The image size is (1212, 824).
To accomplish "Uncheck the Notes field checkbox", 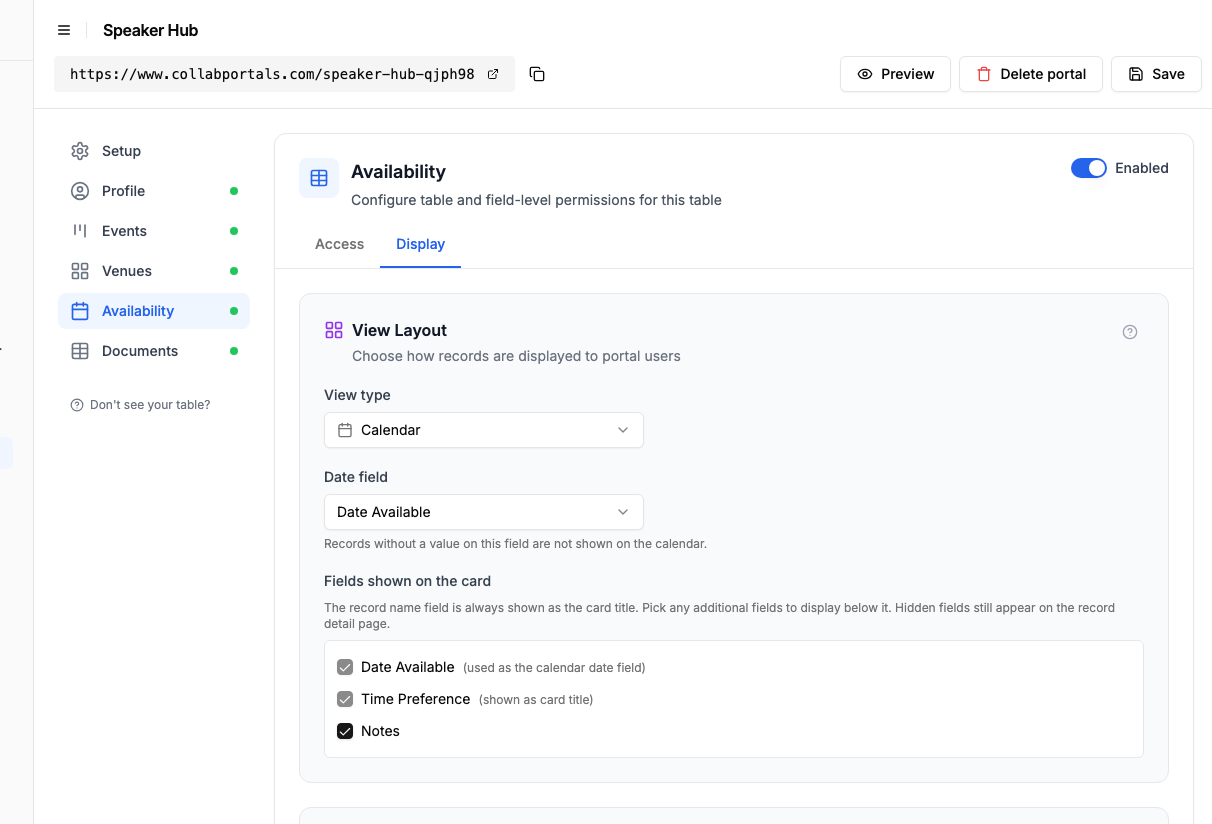I will coord(345,731).
